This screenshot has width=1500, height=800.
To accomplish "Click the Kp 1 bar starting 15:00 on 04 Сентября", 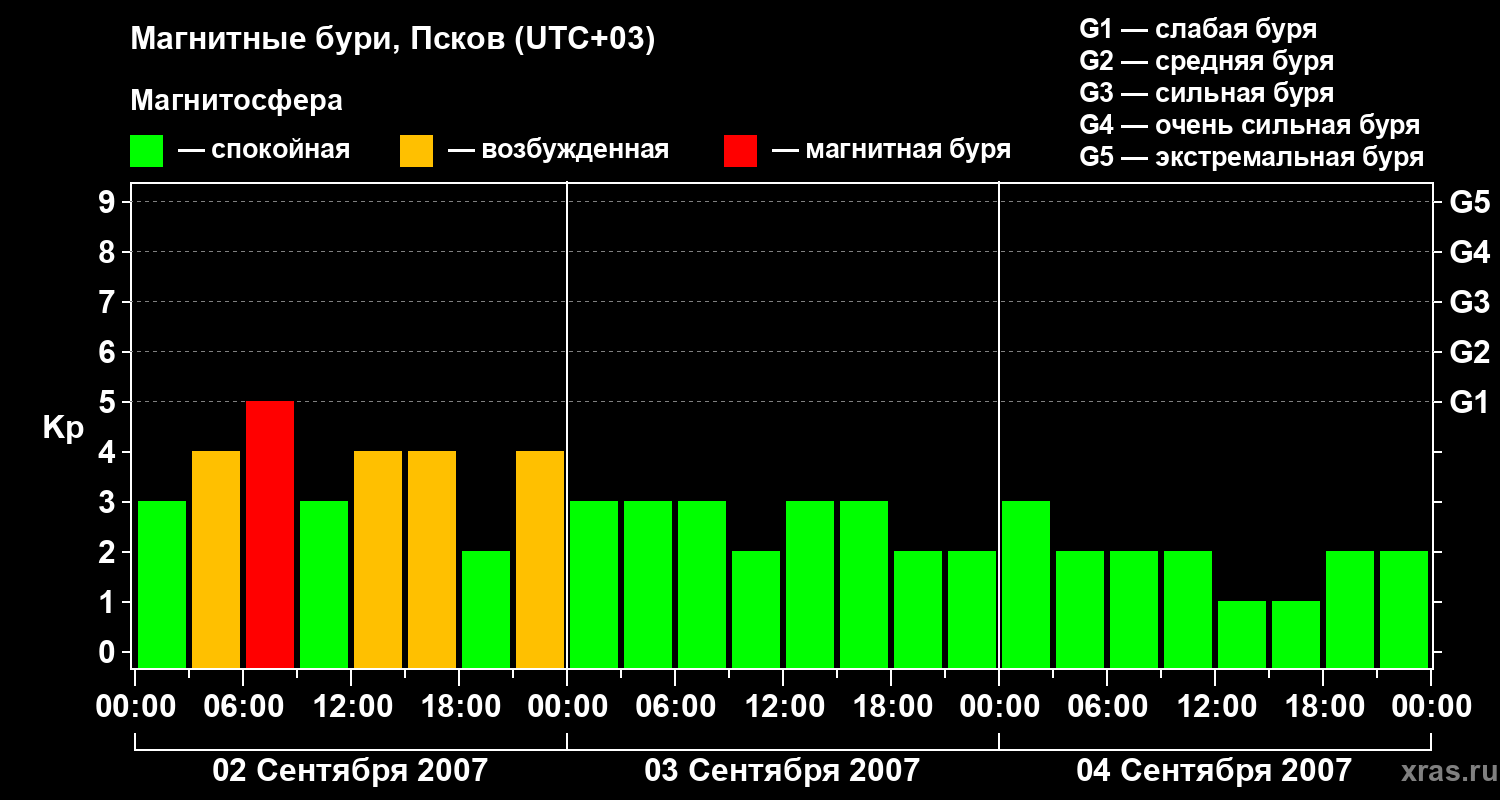I will pos(1296,635).
